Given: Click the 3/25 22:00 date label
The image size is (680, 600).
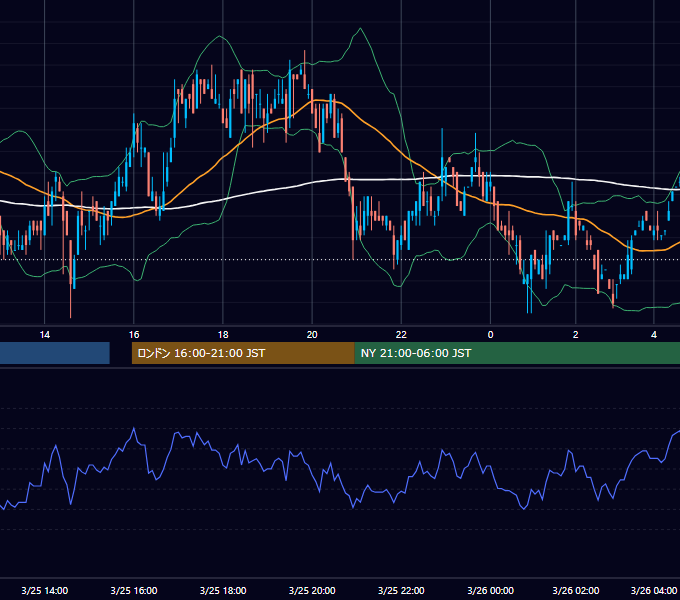Looking at the screenshot, I should point(401,590).
